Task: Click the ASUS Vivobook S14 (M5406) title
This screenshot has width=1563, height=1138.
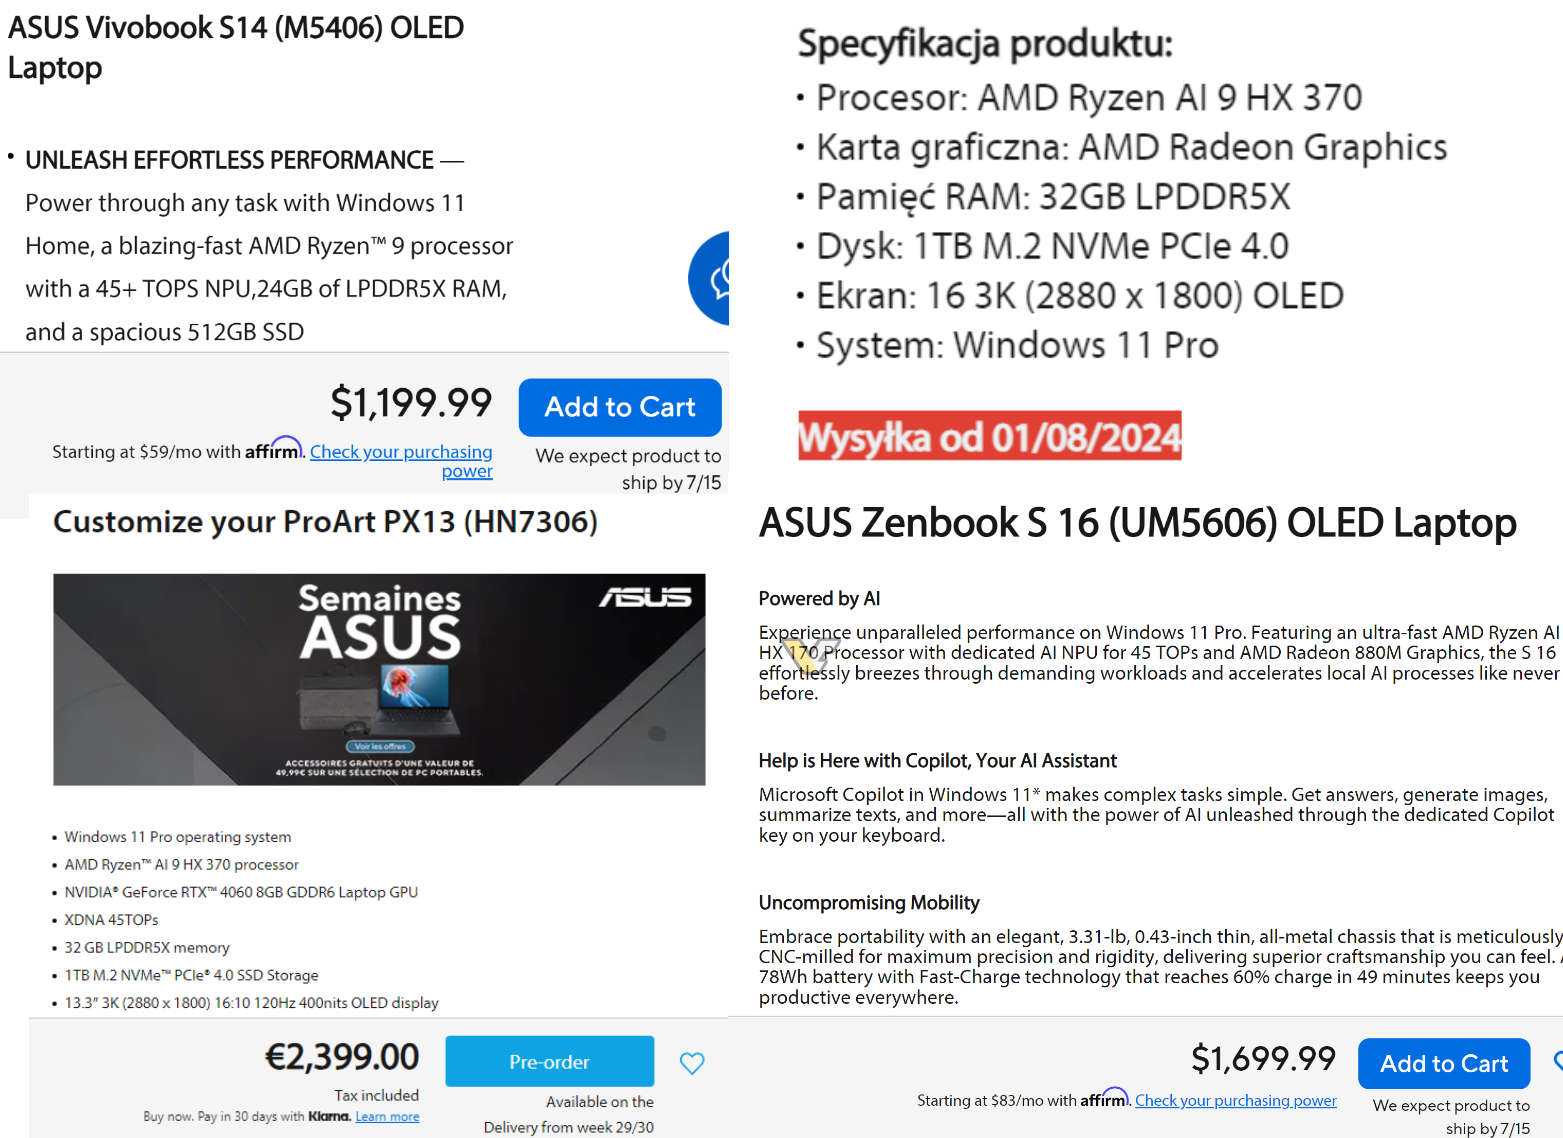Action: coord(235,46)
